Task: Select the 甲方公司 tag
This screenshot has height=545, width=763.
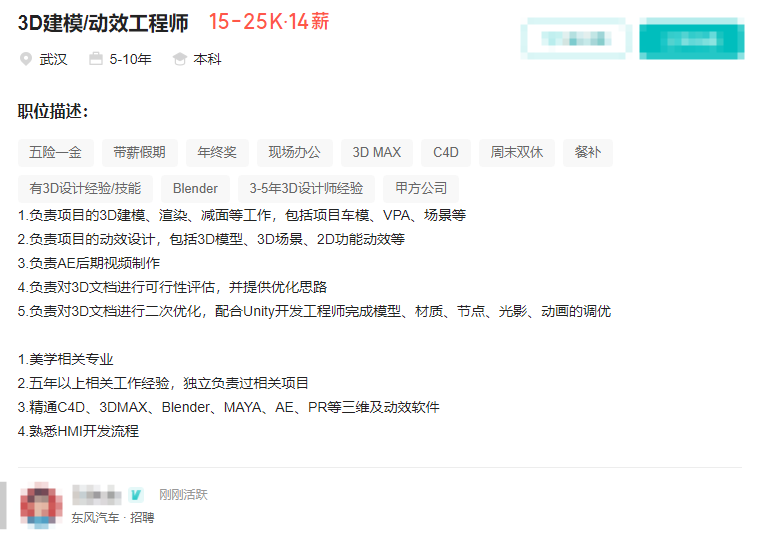Action: (421, 188)
